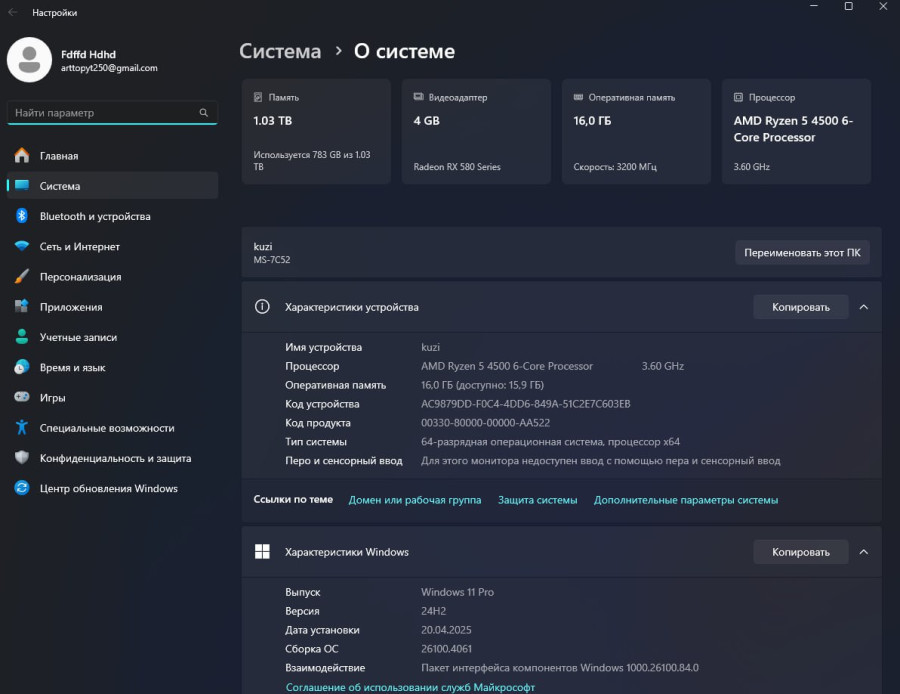Open the Процессор AMD Ryzen 5 card
Image resolution: width=900 pixels, height=694 pixels.
point(796,131)
